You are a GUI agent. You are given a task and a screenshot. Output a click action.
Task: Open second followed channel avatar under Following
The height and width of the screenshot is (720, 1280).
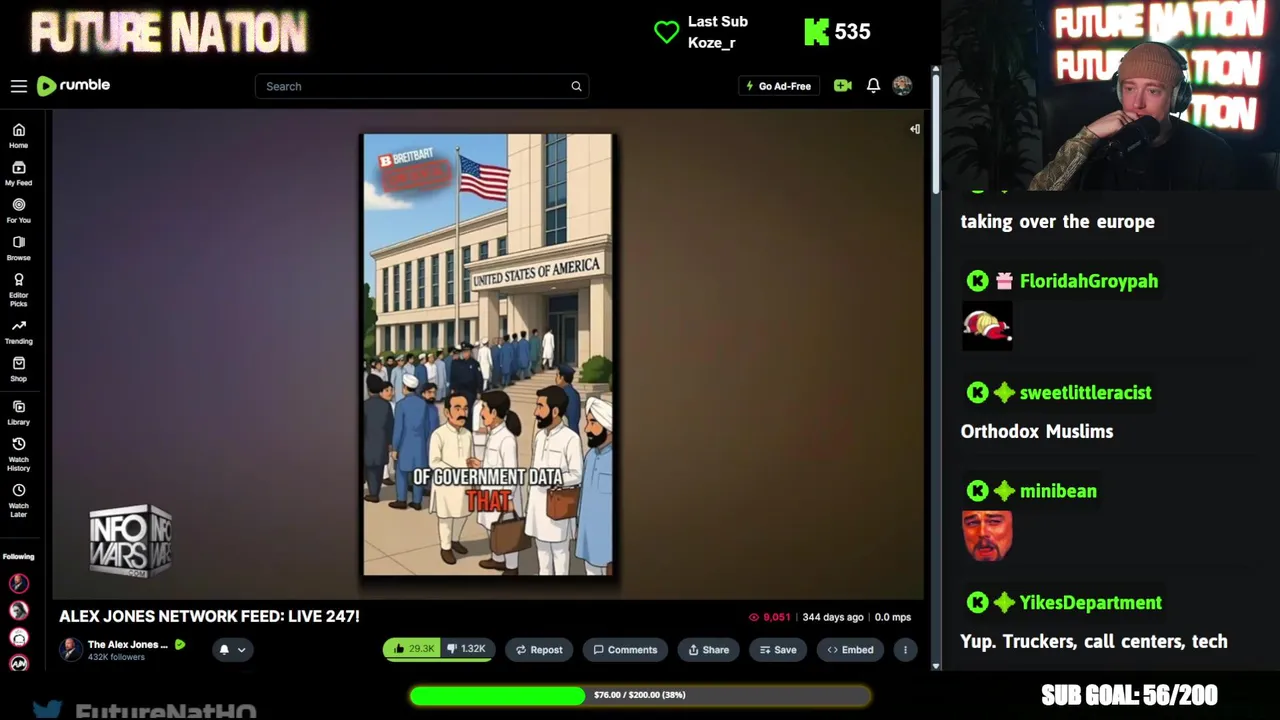pos(18,610)
